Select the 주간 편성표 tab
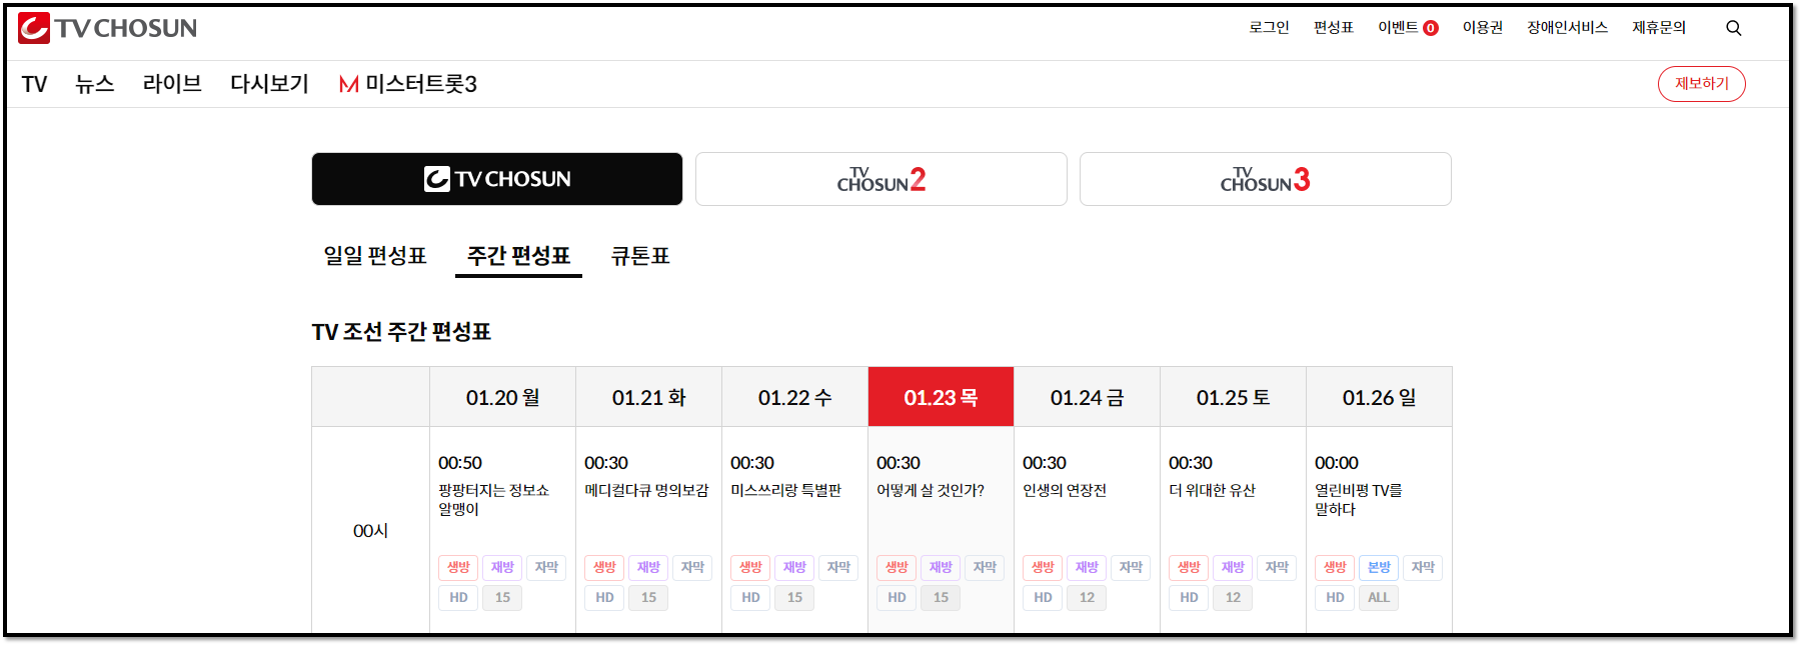 518,256
